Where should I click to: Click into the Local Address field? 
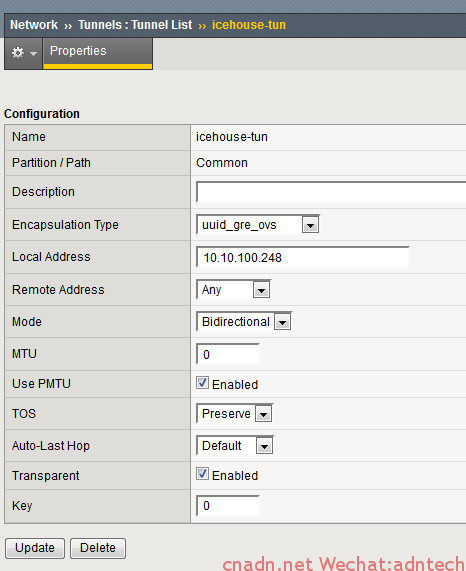point(303,257)
